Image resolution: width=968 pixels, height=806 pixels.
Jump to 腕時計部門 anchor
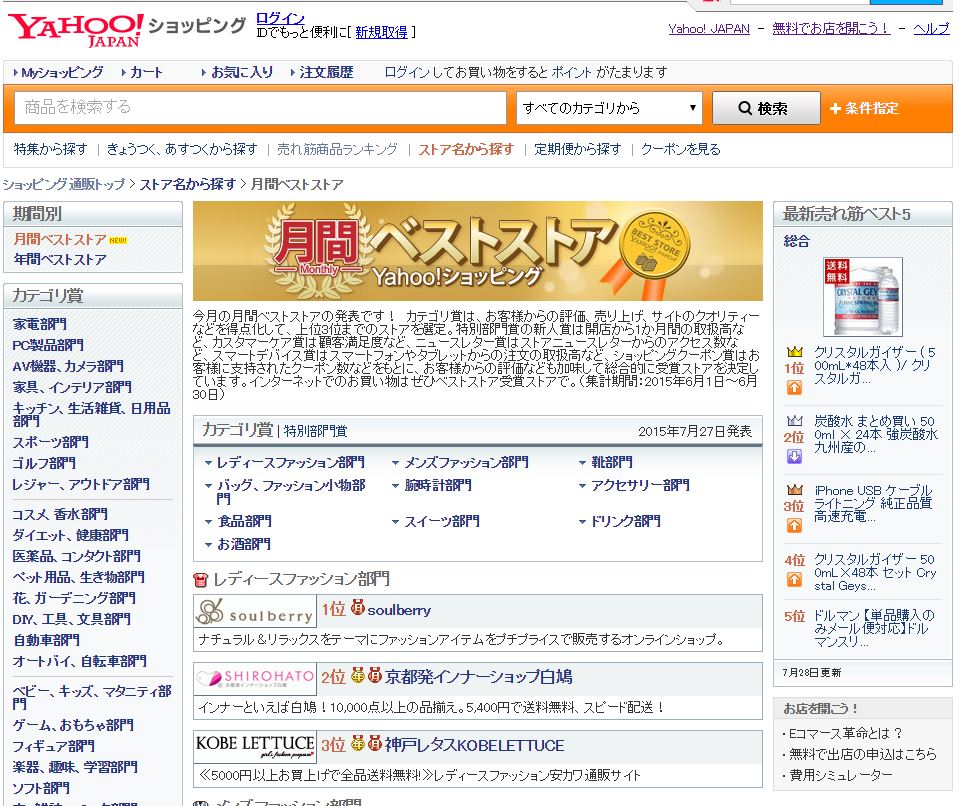(438, 486)
